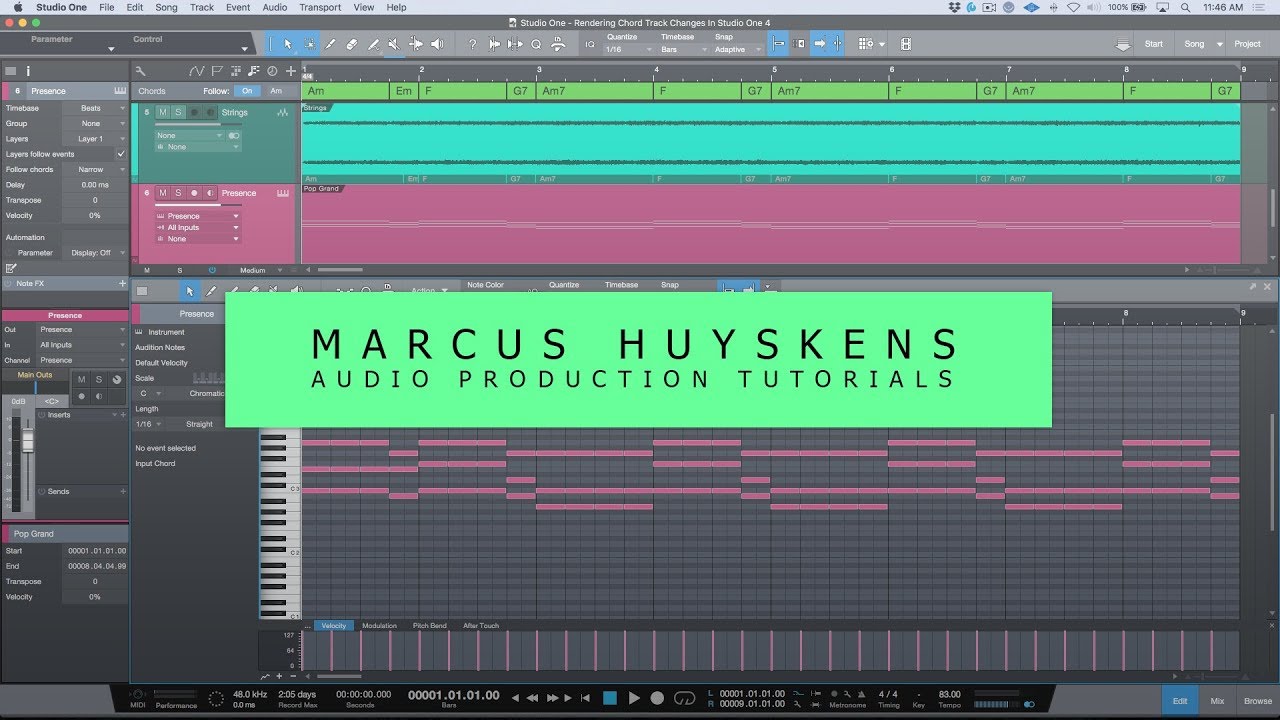Open the wrench track options icon

pyautogui.click(x=141, y=71)
